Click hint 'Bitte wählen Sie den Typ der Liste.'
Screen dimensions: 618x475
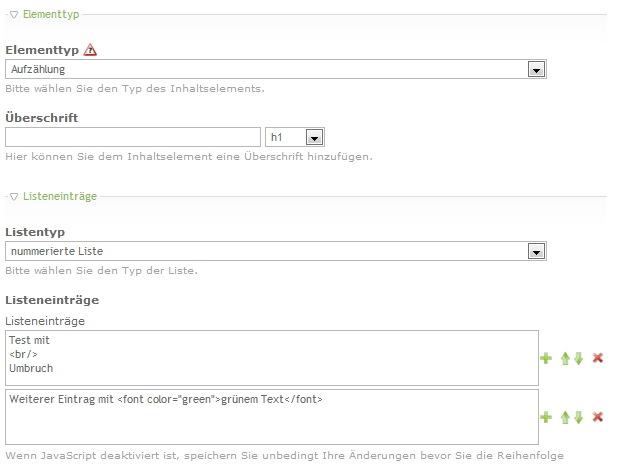[x=101, y=271]
